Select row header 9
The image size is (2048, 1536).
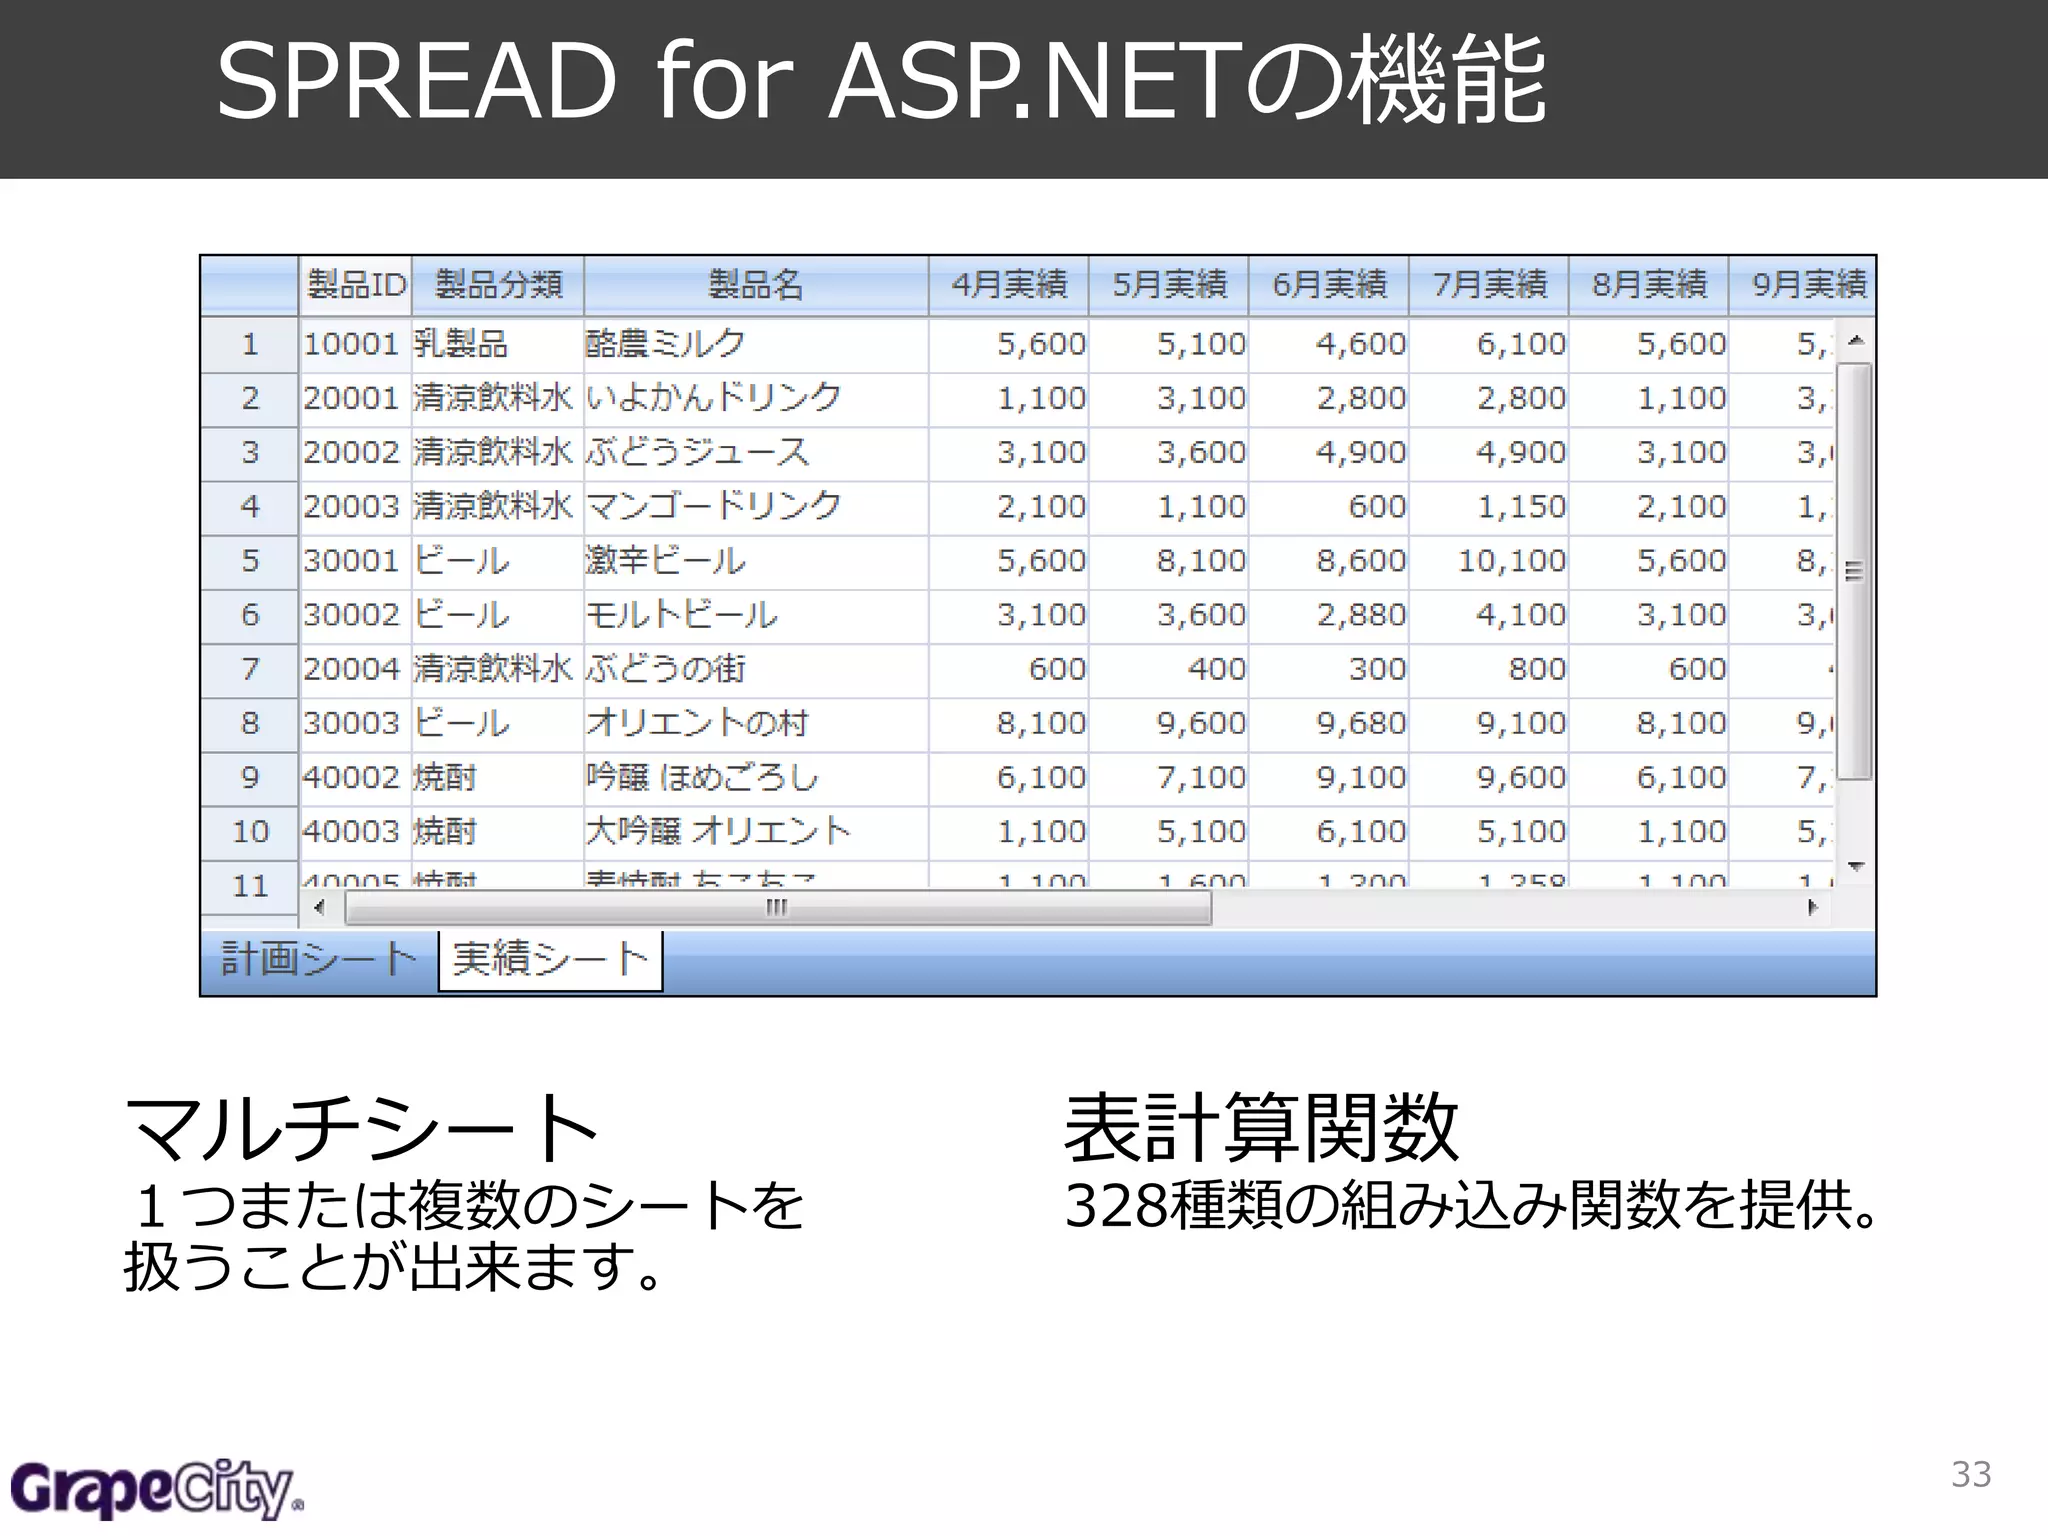(250, 777)
